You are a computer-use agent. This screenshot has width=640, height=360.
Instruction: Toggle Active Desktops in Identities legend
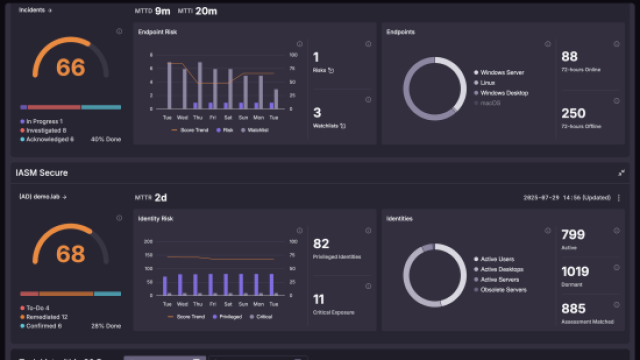(498, 269)
